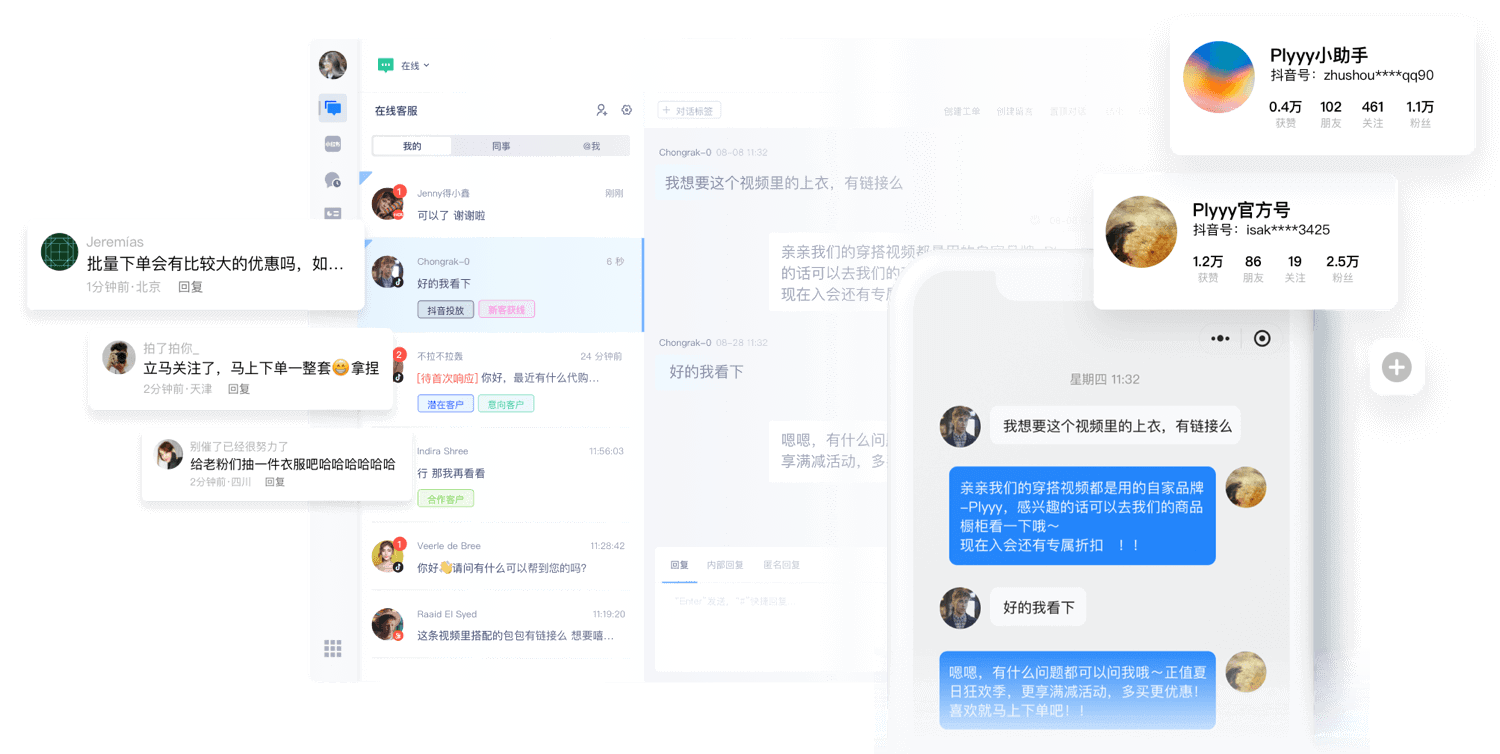The height and width of the screenshot is (754, 1500).
Task: Click the green online status chat icon
Action: (385, 65)
